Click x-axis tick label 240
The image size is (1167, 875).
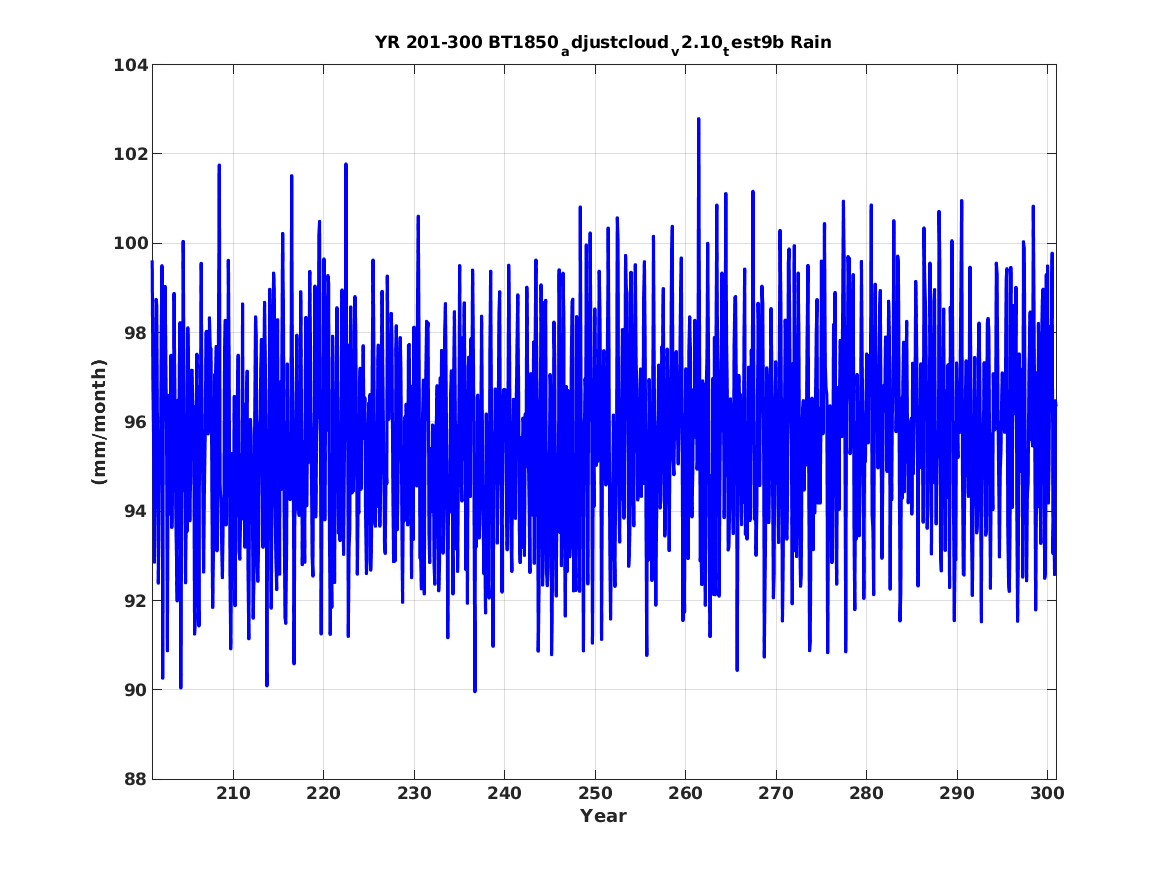(x=505, y=793)
